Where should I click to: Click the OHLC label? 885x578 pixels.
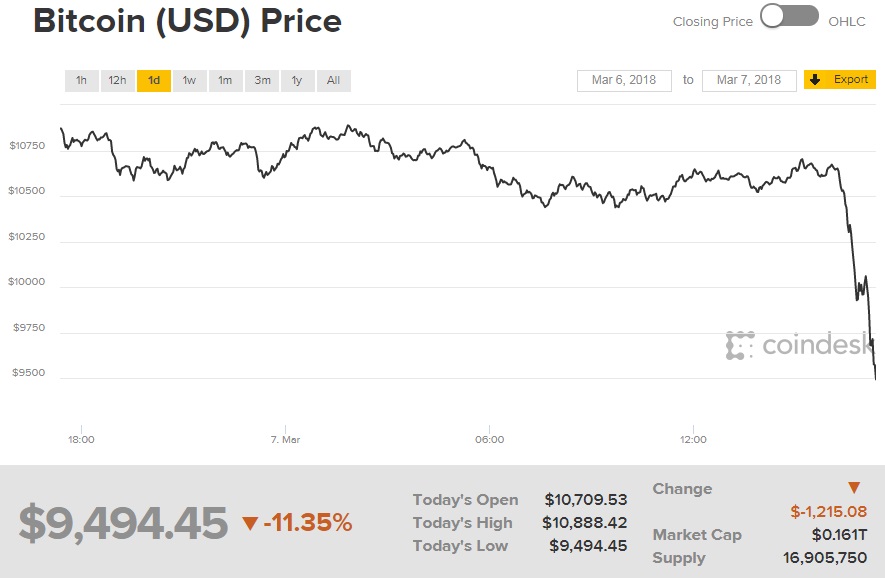point(848,21)
